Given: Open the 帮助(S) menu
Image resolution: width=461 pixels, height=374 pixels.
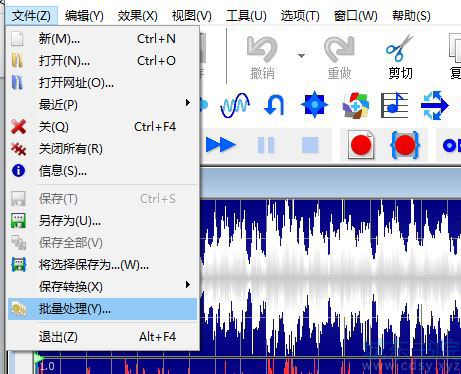Looking at the screenshot, I should click(411, 16).
